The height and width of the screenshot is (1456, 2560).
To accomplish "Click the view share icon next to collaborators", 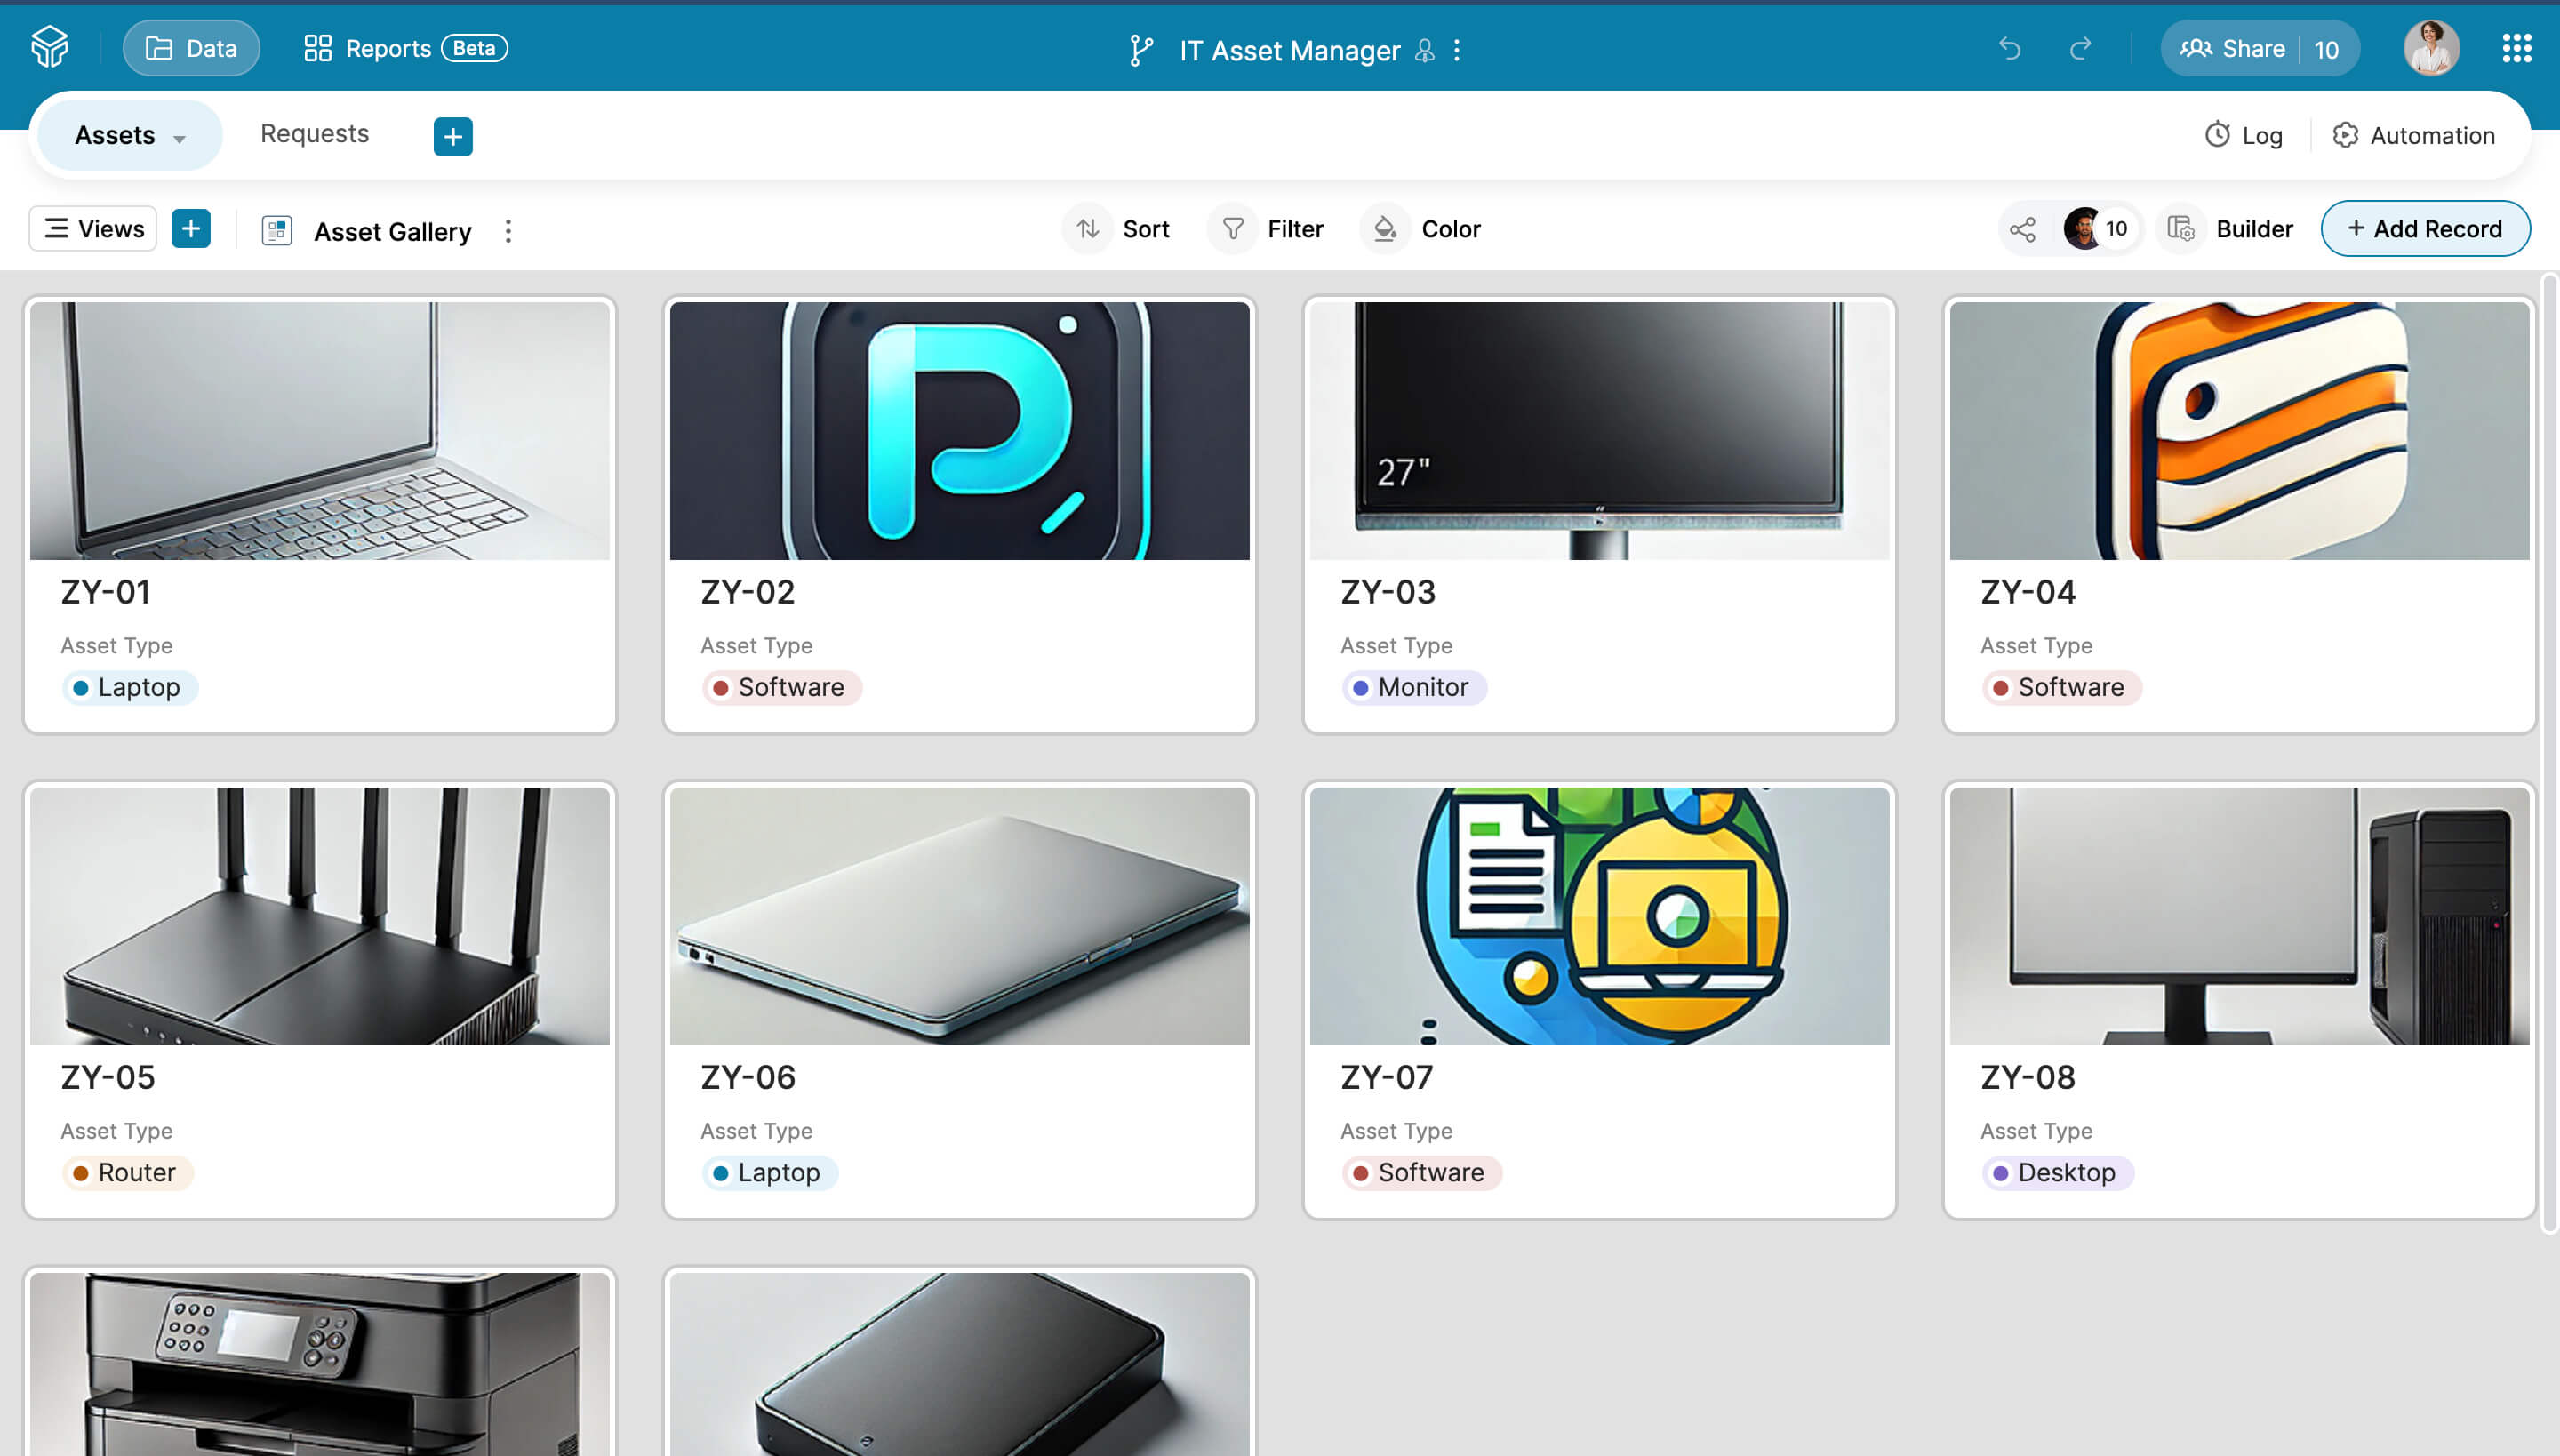I will tap(2022, 229).
